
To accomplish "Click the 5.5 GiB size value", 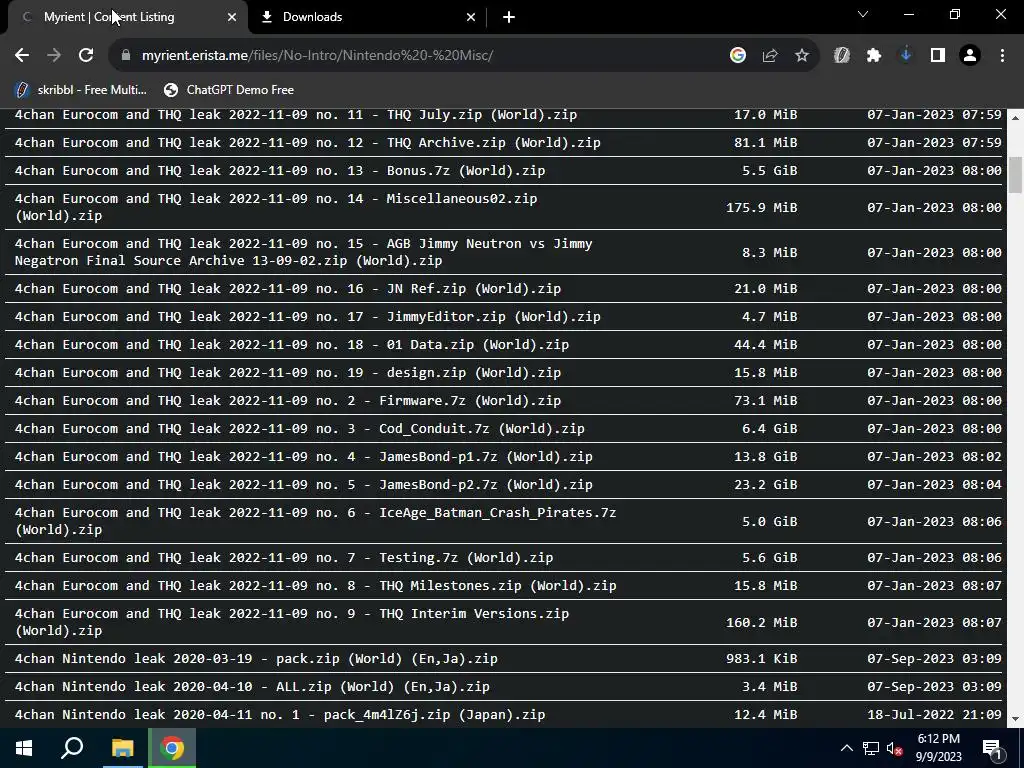I will pos(769,171).
